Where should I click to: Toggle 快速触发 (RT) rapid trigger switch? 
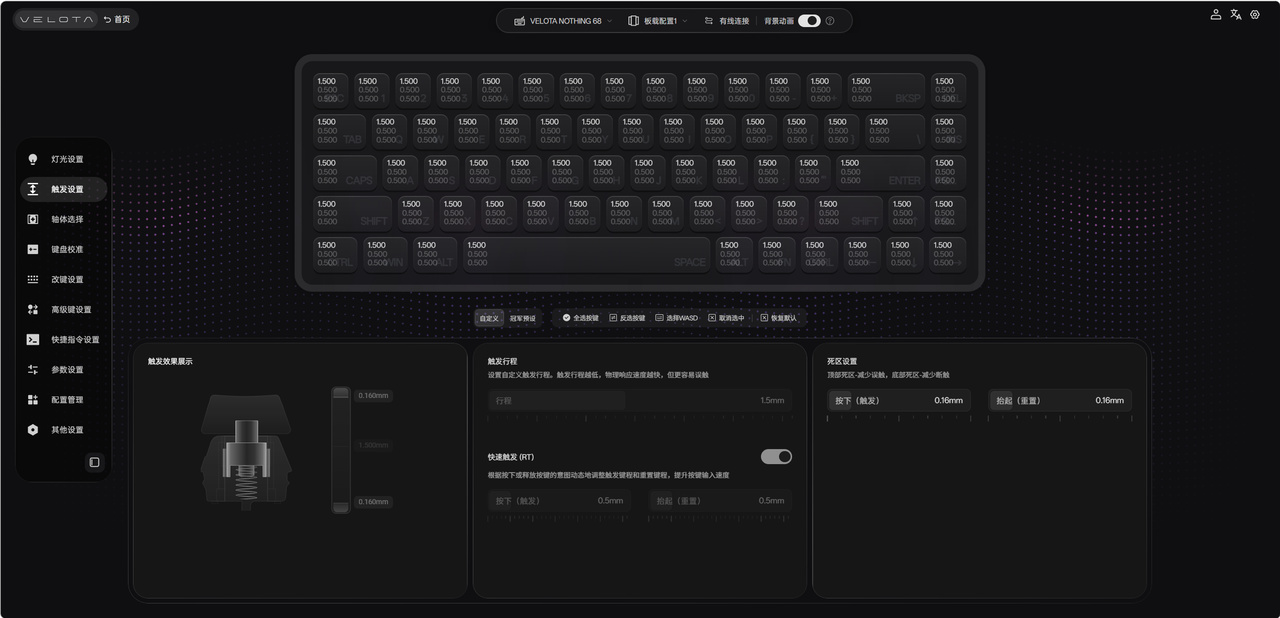(x=776, y=456)
